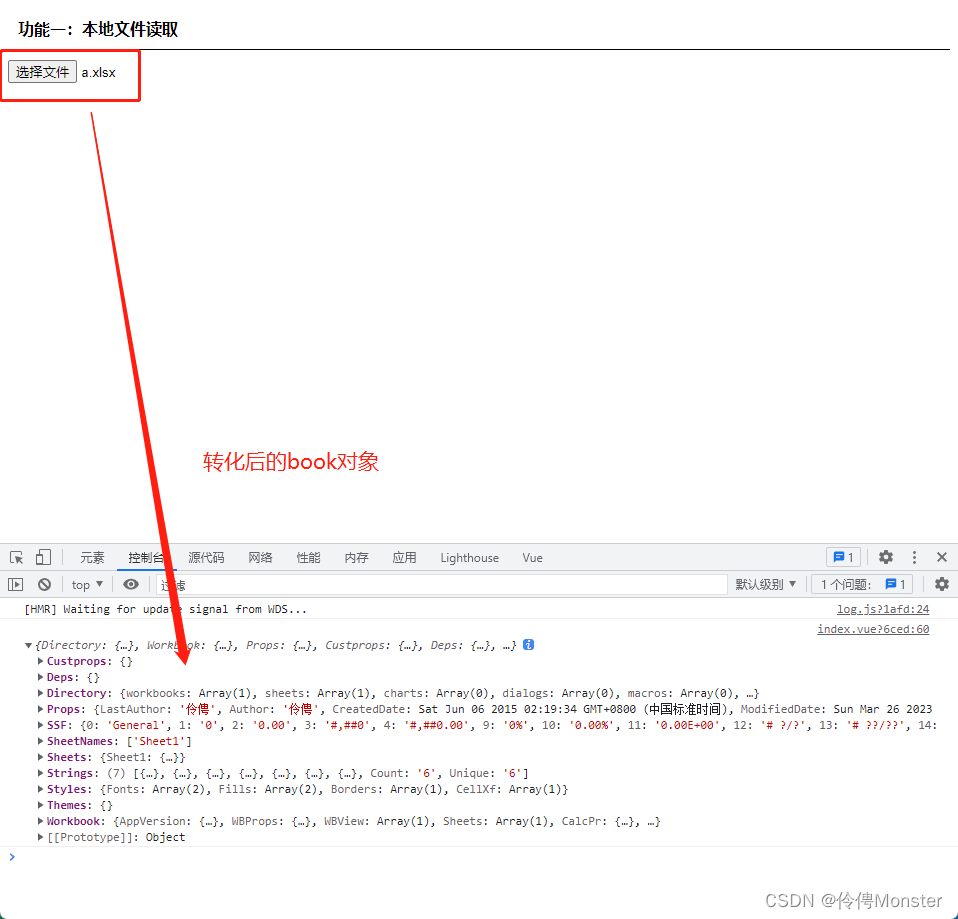Switch to the 内存 tab
The image size is (958, 919).
point(356,558)
